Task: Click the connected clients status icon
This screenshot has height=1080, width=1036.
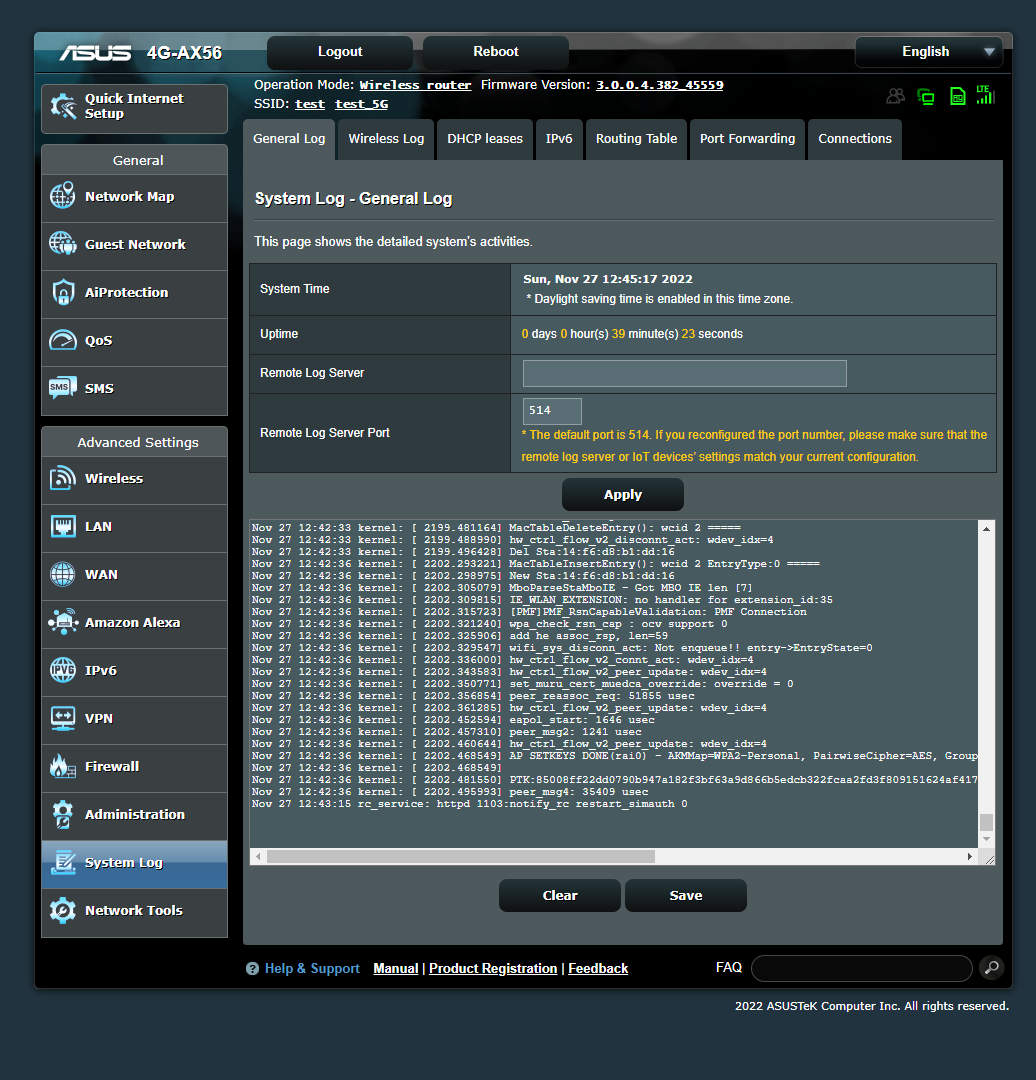Action: pos(926,96)
